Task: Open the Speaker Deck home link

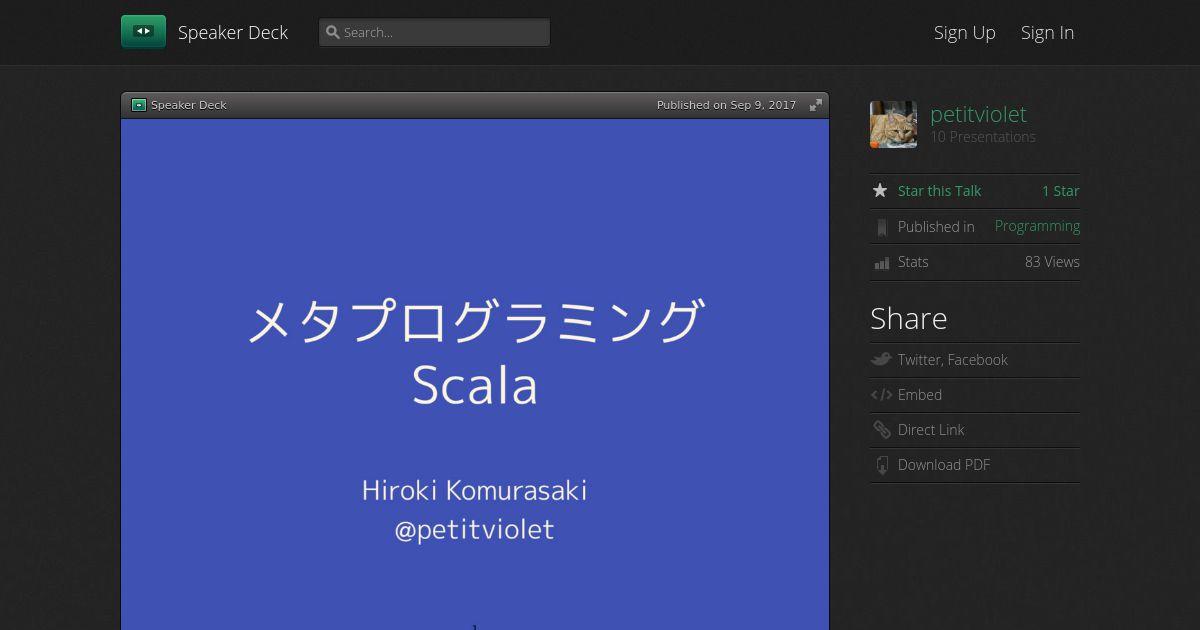Action: (233, 32)
